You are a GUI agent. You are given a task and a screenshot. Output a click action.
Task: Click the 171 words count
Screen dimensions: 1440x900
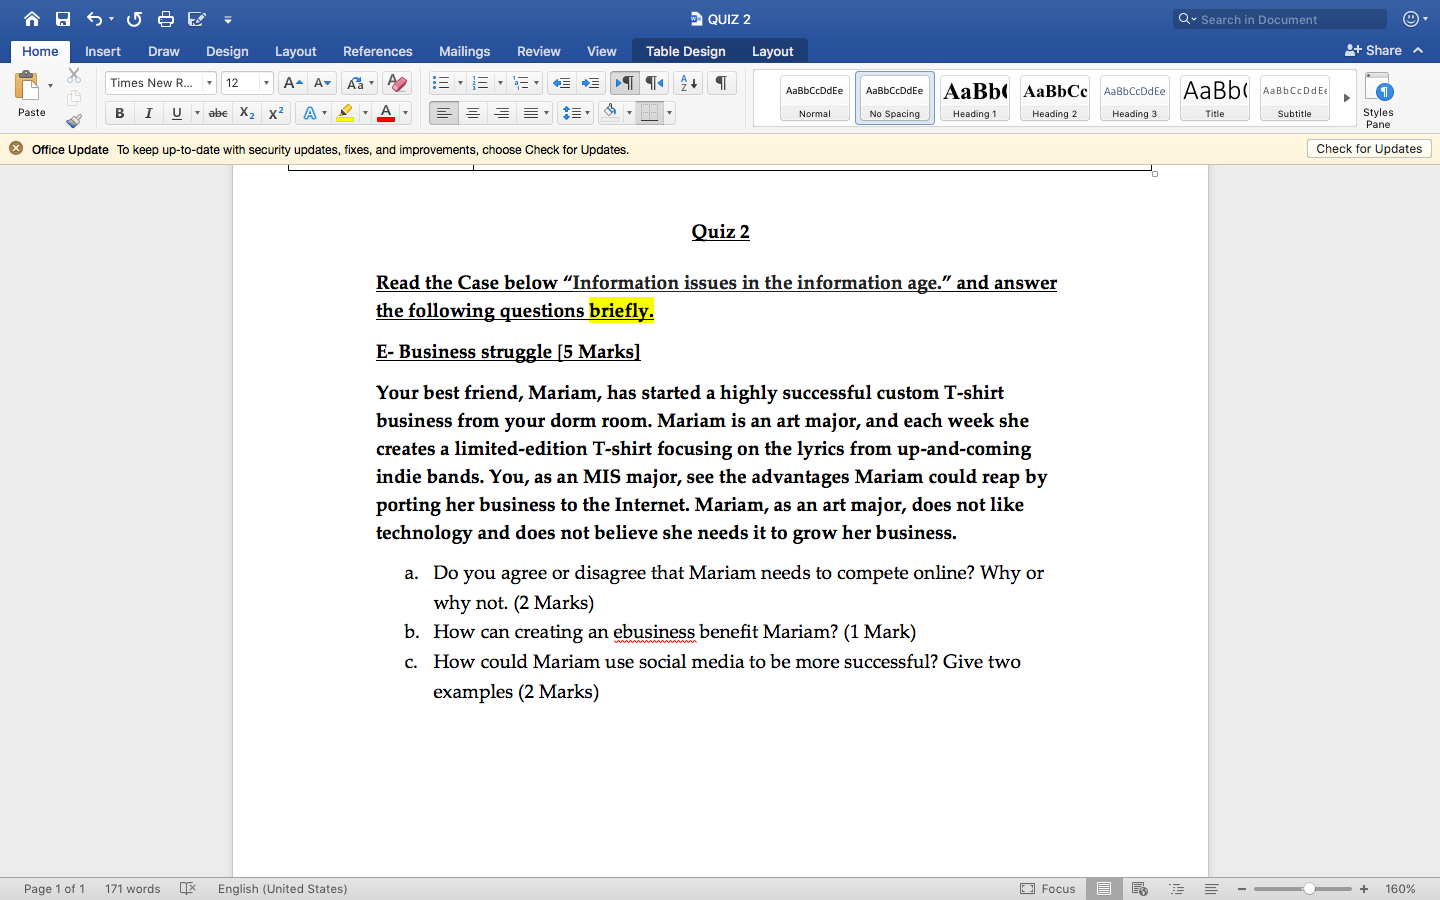point(133,888)
